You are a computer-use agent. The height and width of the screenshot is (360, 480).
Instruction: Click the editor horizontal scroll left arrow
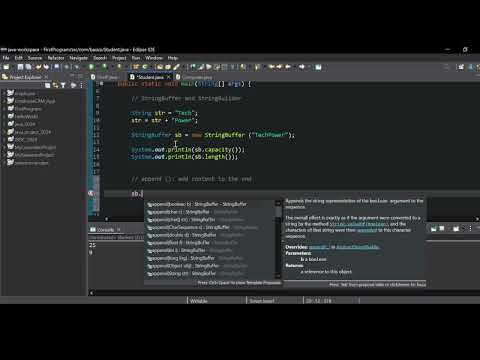(x=106, y=219)
